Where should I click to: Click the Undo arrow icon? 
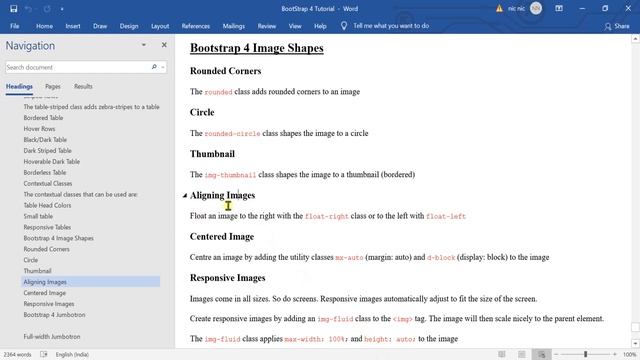[28, 9]
